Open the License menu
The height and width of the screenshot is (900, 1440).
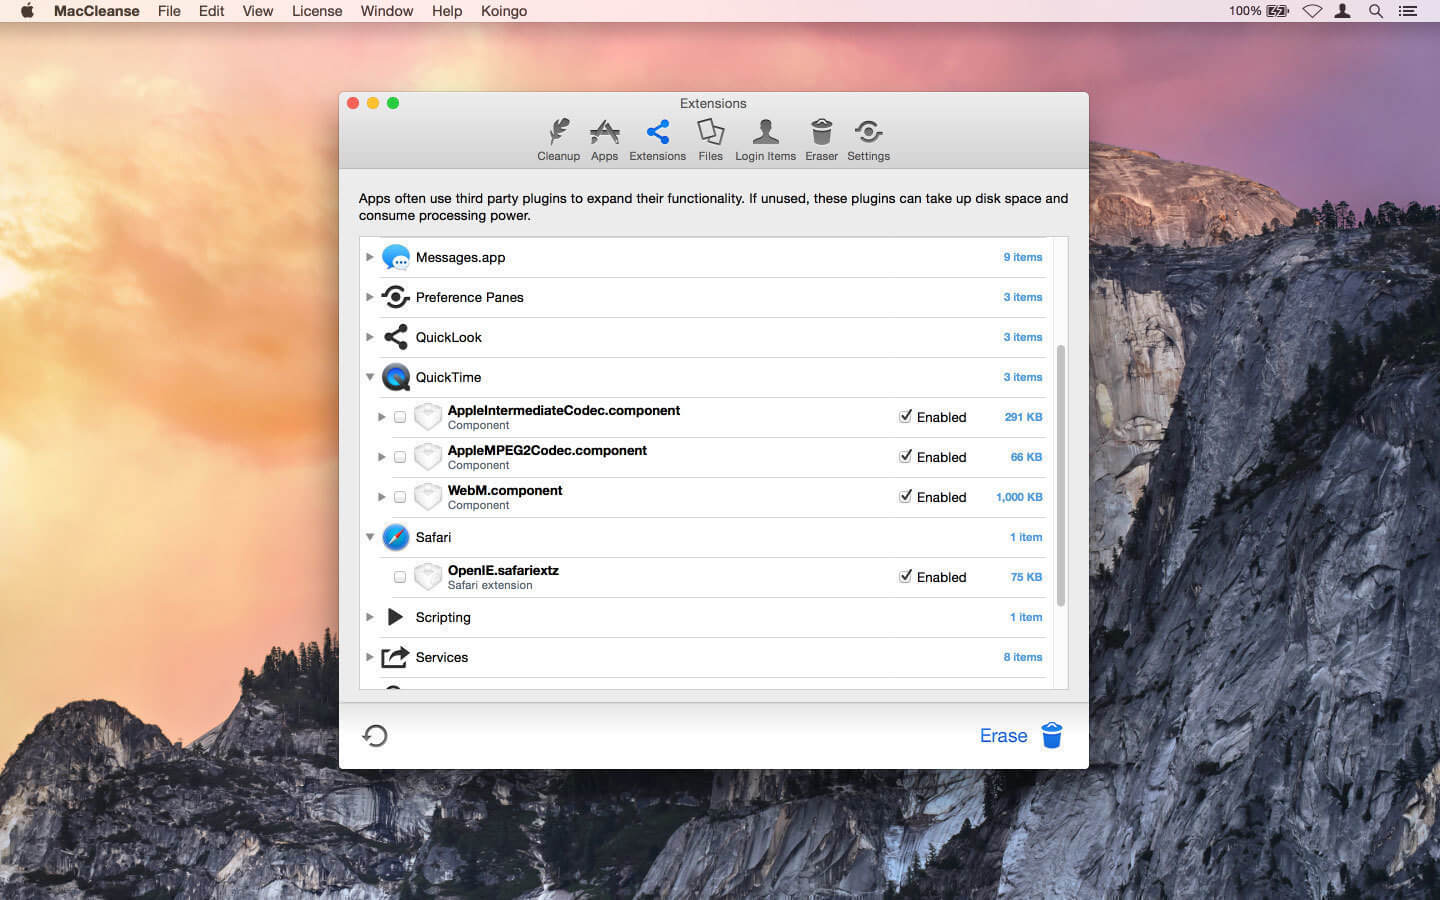click(x=317, y=11)
